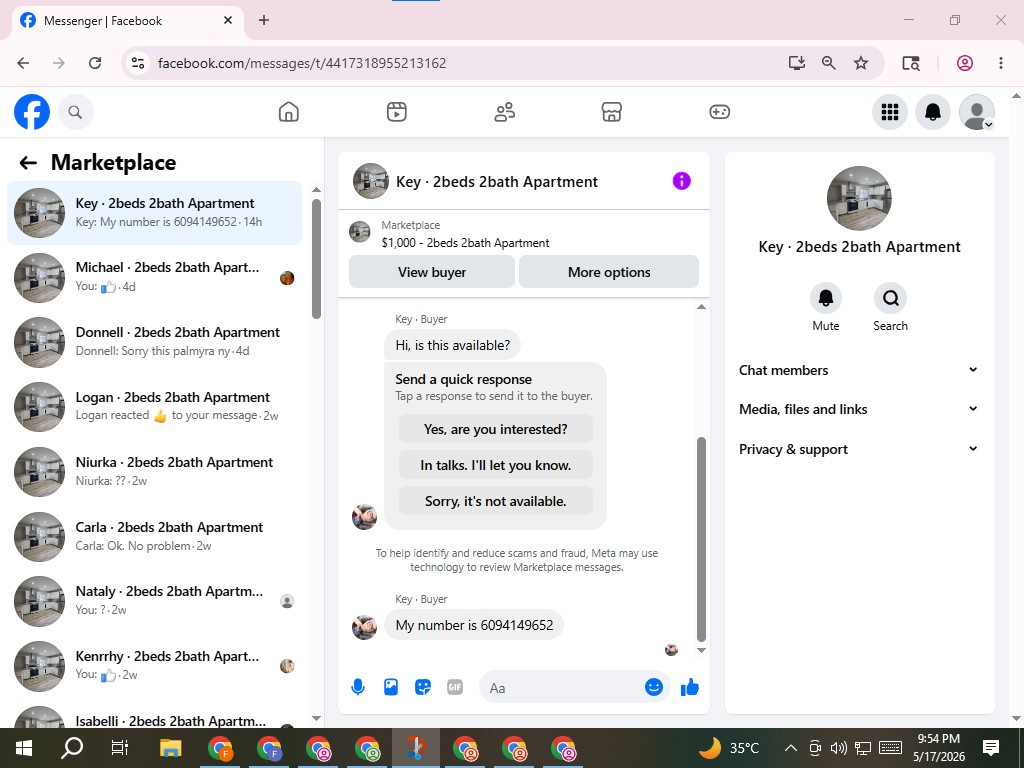Open Chrome three-dot menu
Viewport: 1024px width, 768px height.
1000,63
